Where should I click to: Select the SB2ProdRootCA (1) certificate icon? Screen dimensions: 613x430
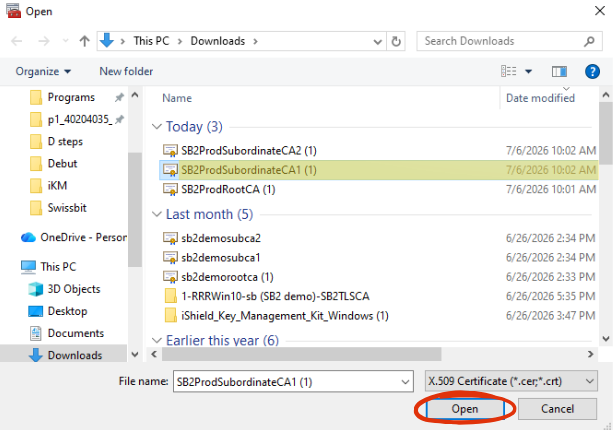170,190
